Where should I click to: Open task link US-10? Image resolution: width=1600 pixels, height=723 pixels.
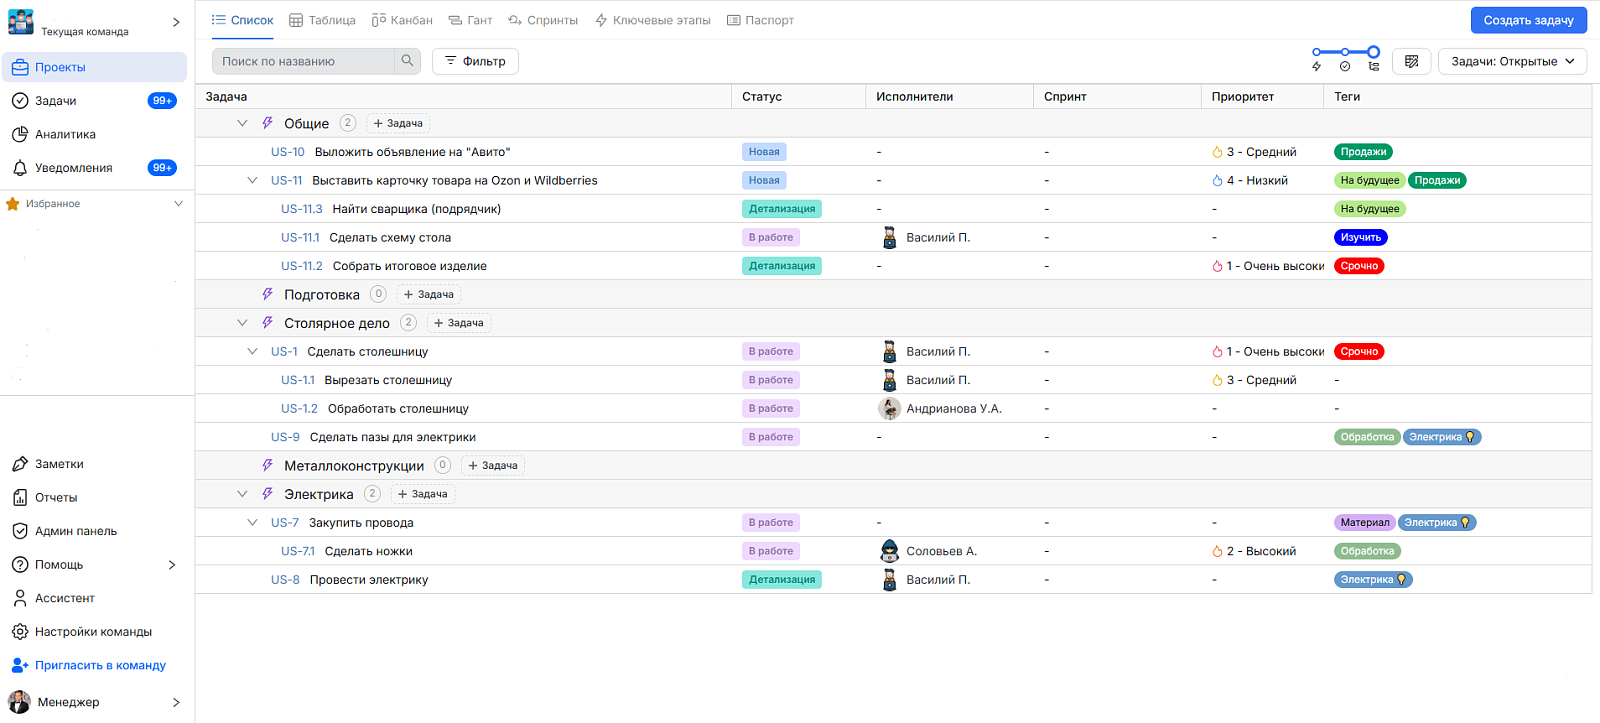288,152
